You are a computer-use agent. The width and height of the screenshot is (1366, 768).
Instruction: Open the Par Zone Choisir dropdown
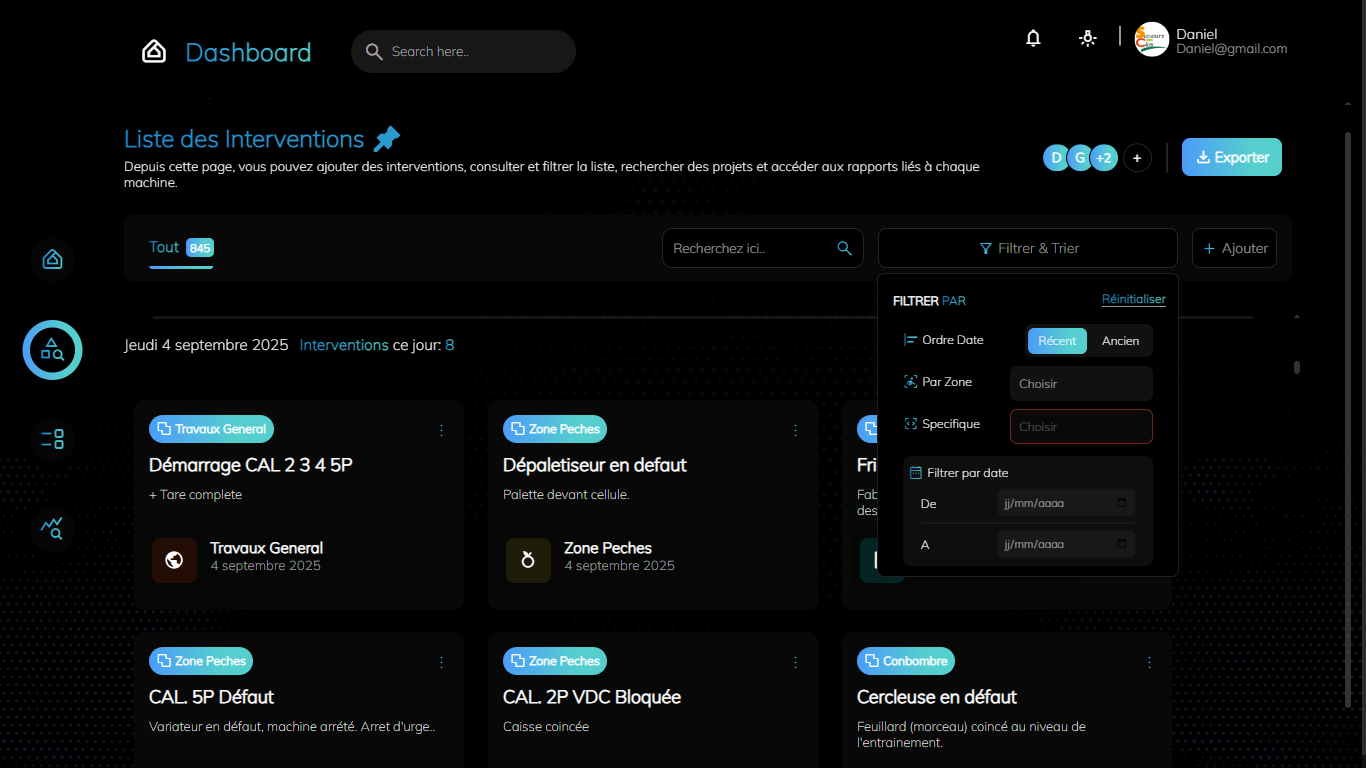(1080, 384)
